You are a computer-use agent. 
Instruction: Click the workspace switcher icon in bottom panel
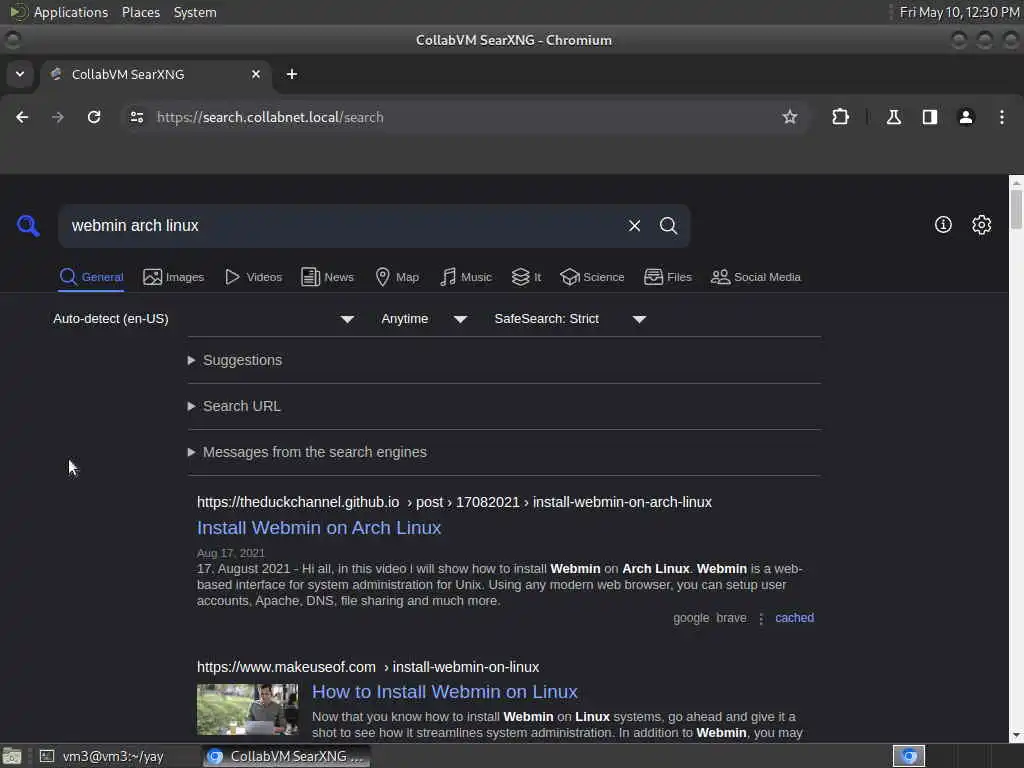(x=908, y=756)
